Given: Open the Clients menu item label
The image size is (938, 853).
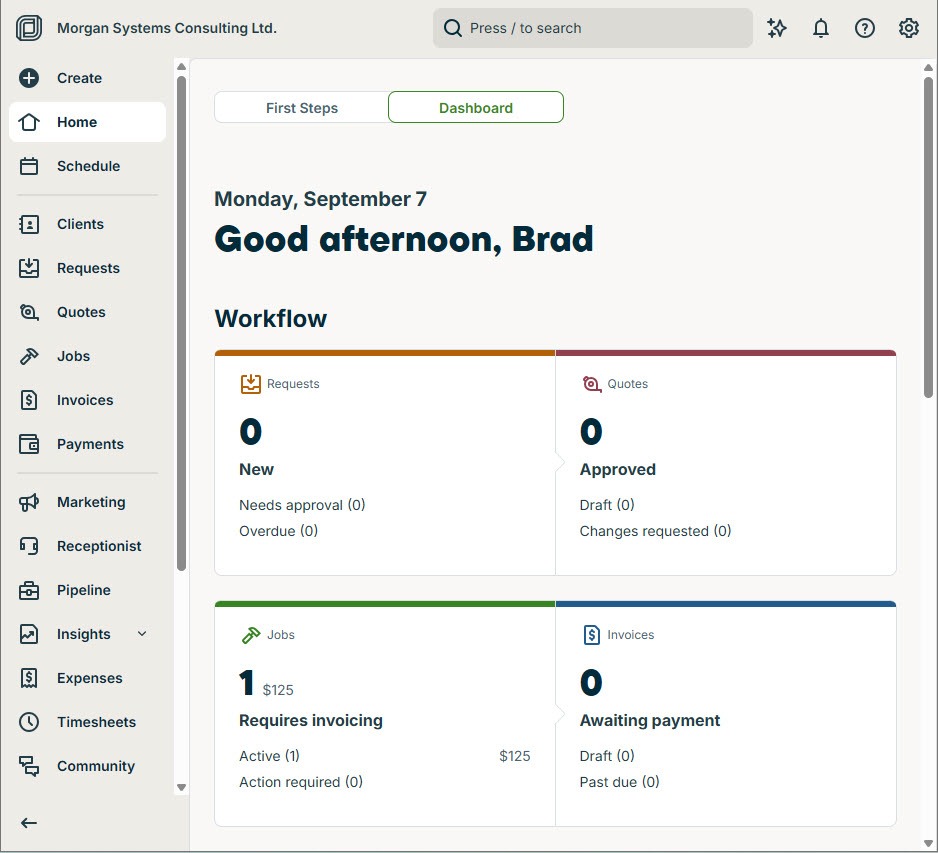Looking at the screenshot, I should [x=80, y=224].
